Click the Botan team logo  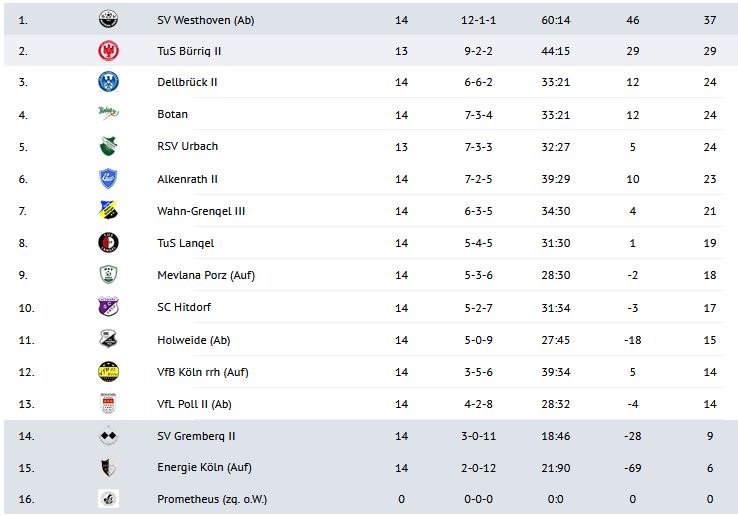point(108,114)
